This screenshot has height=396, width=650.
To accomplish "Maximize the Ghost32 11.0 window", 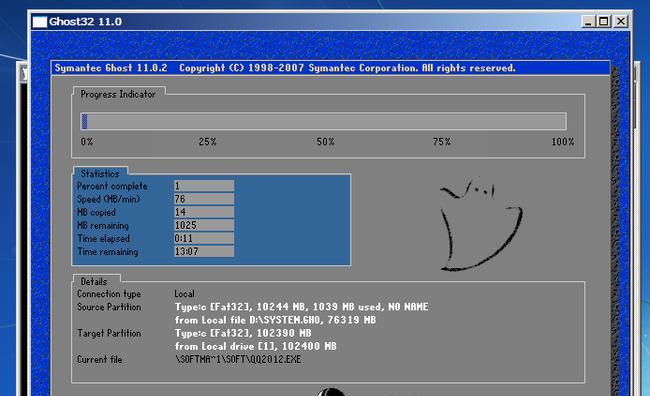I will 604,22.
